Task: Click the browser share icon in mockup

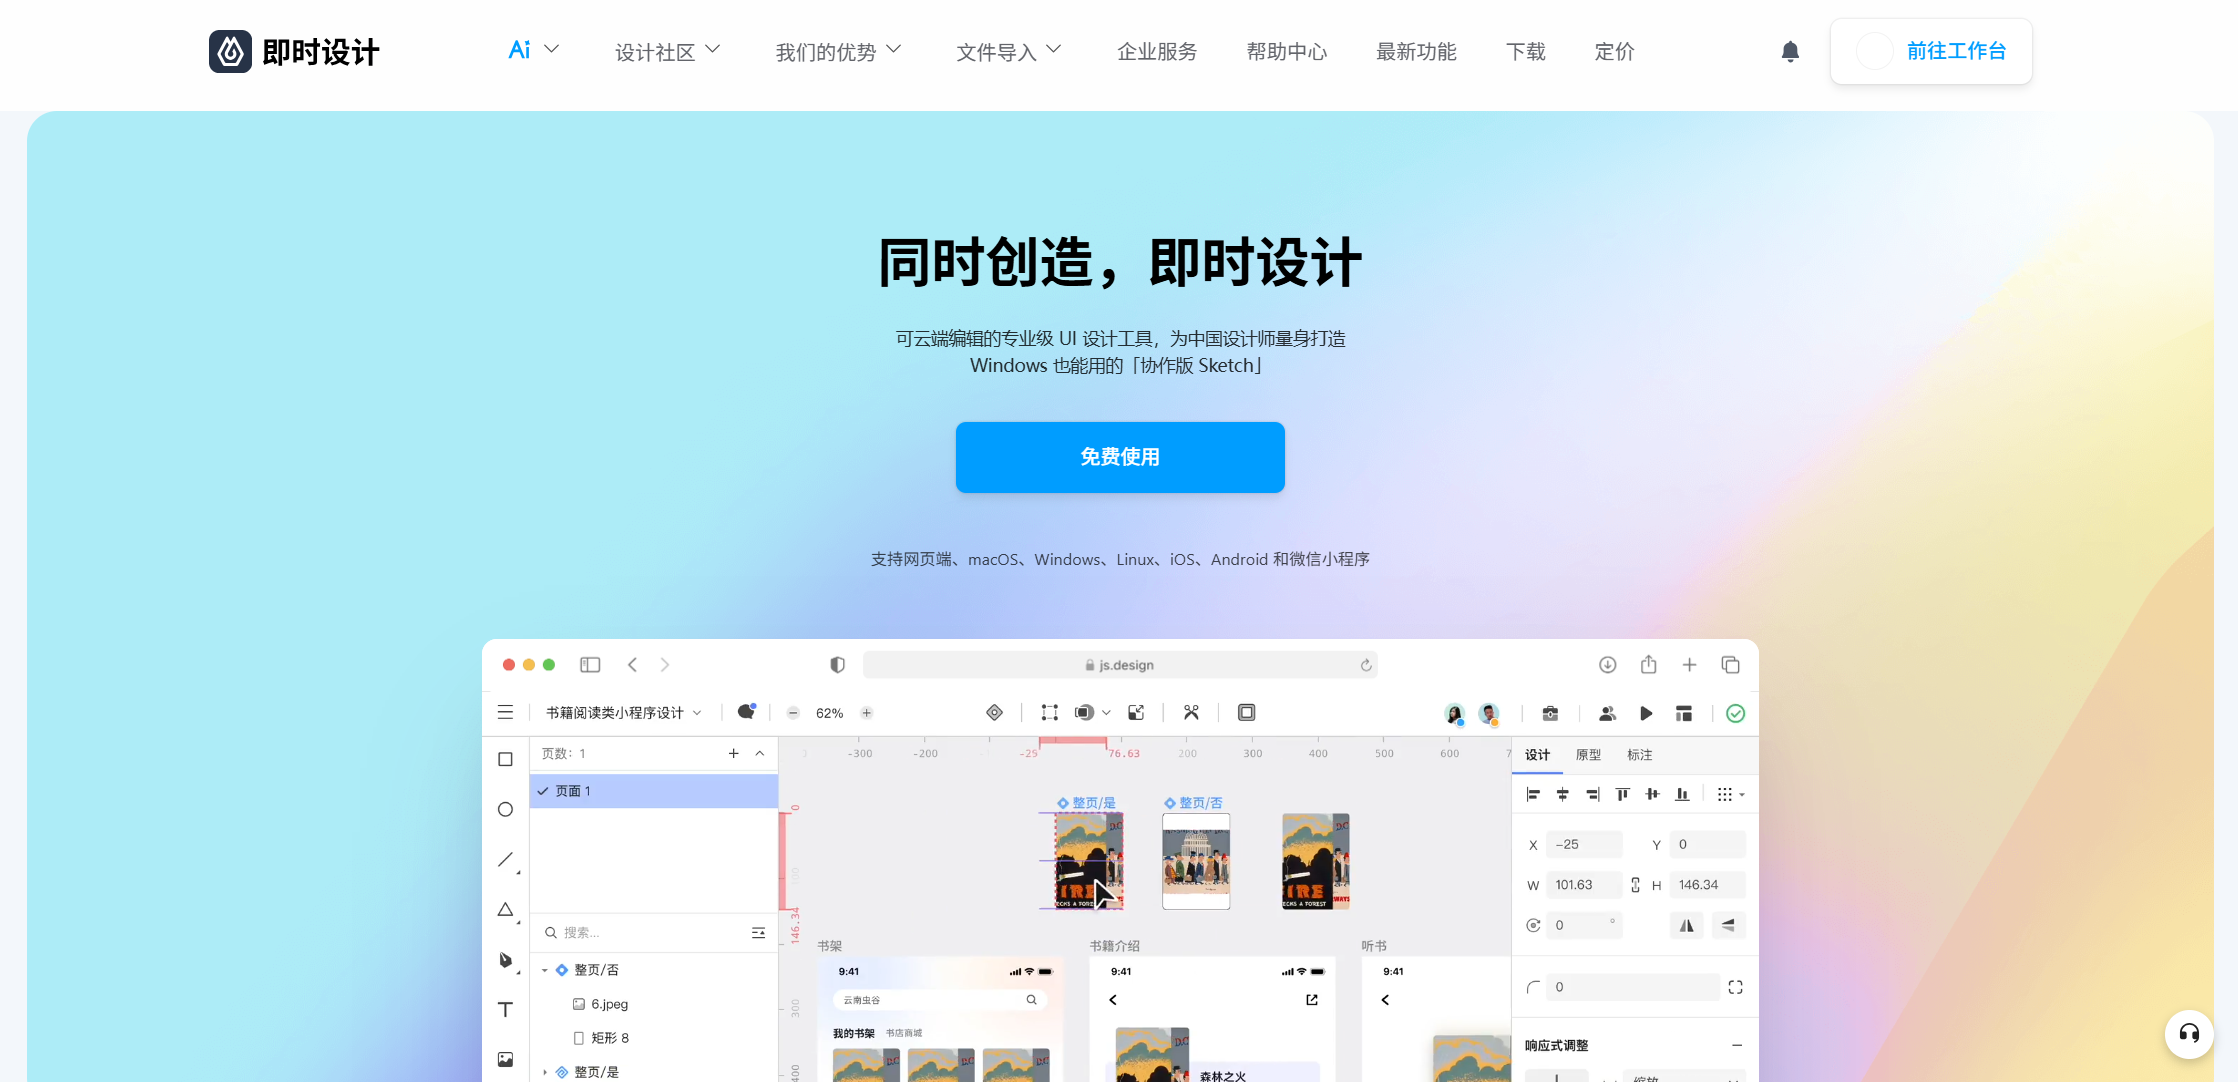Action: point(1648,665)
